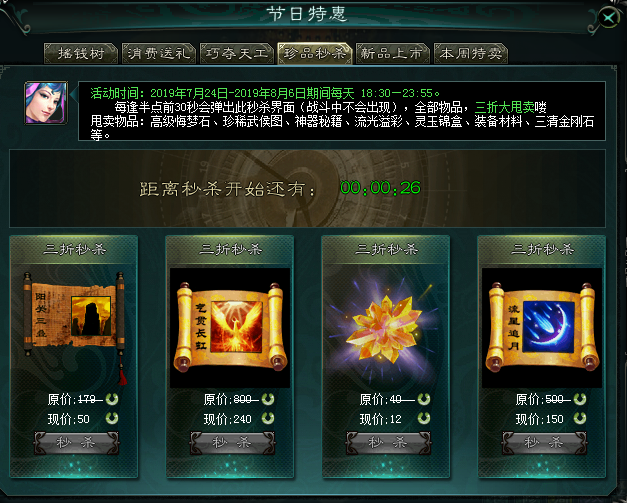Select the 巧夺天工 tab
This screenshot has width=627, height=503.
coord(237,54)
